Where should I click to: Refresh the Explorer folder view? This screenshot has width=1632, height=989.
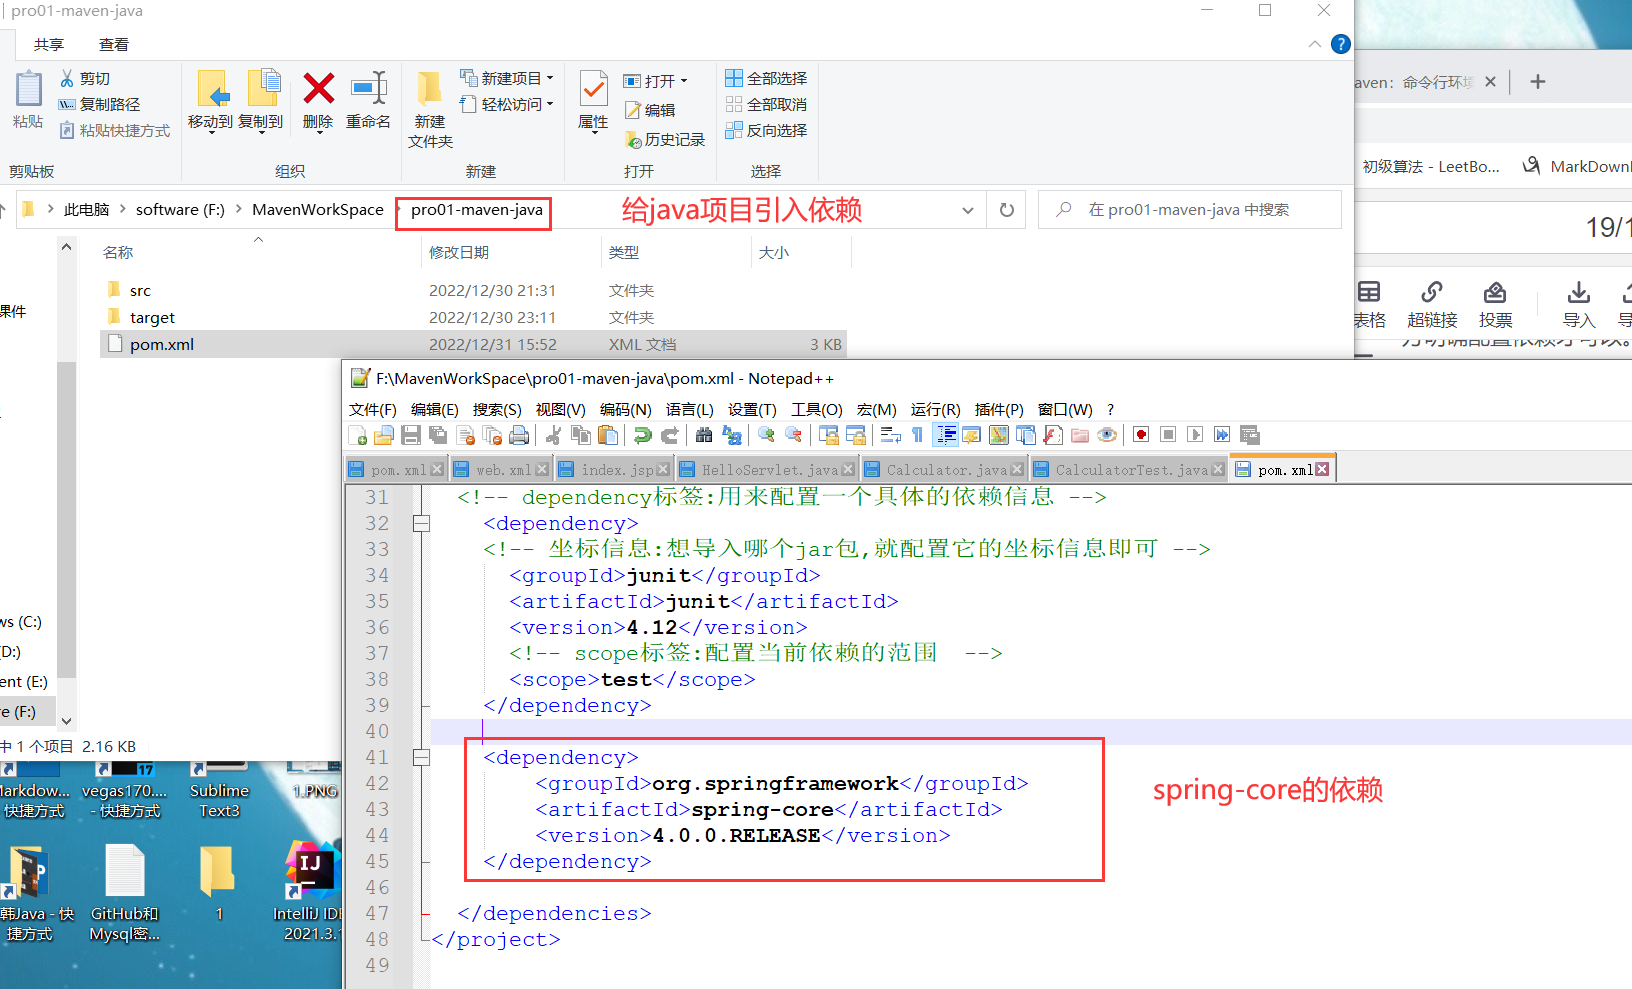1006,210
